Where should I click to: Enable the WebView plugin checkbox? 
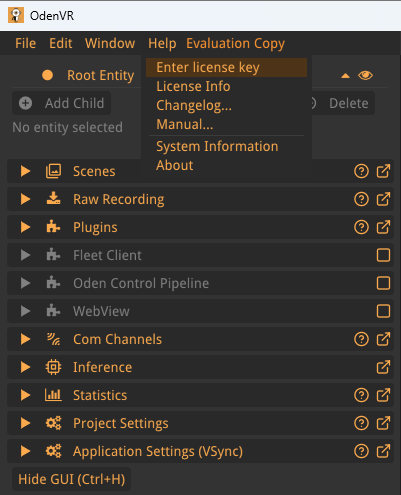(383, 311)
